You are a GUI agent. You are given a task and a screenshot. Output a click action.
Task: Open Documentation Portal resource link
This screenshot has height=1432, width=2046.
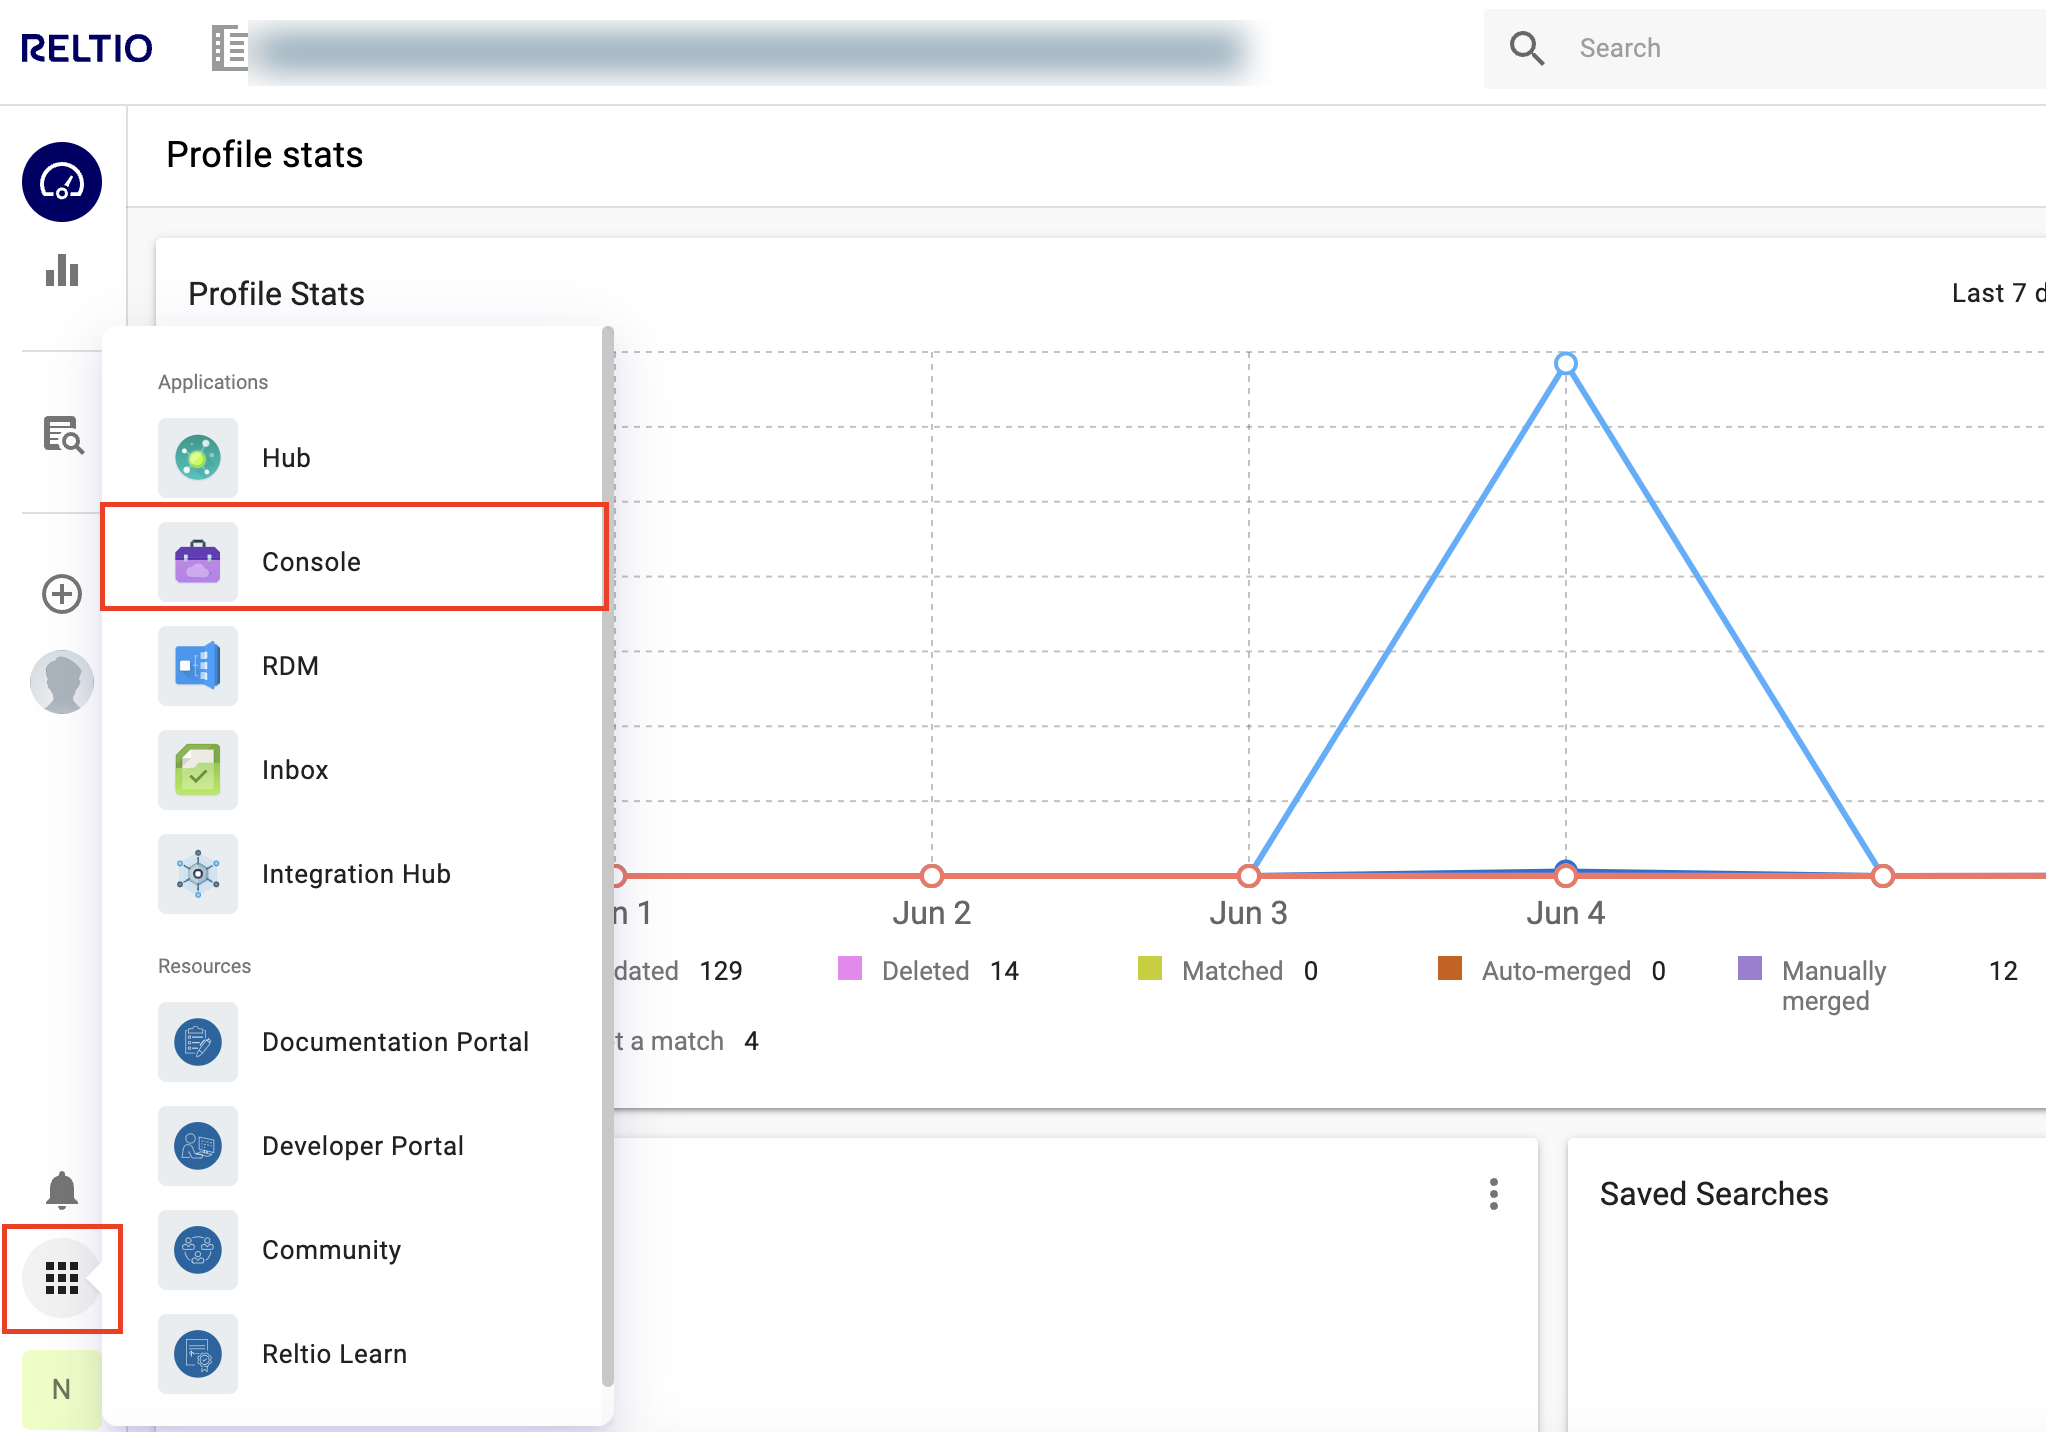pyautogui.click(x=352, y=1042)
